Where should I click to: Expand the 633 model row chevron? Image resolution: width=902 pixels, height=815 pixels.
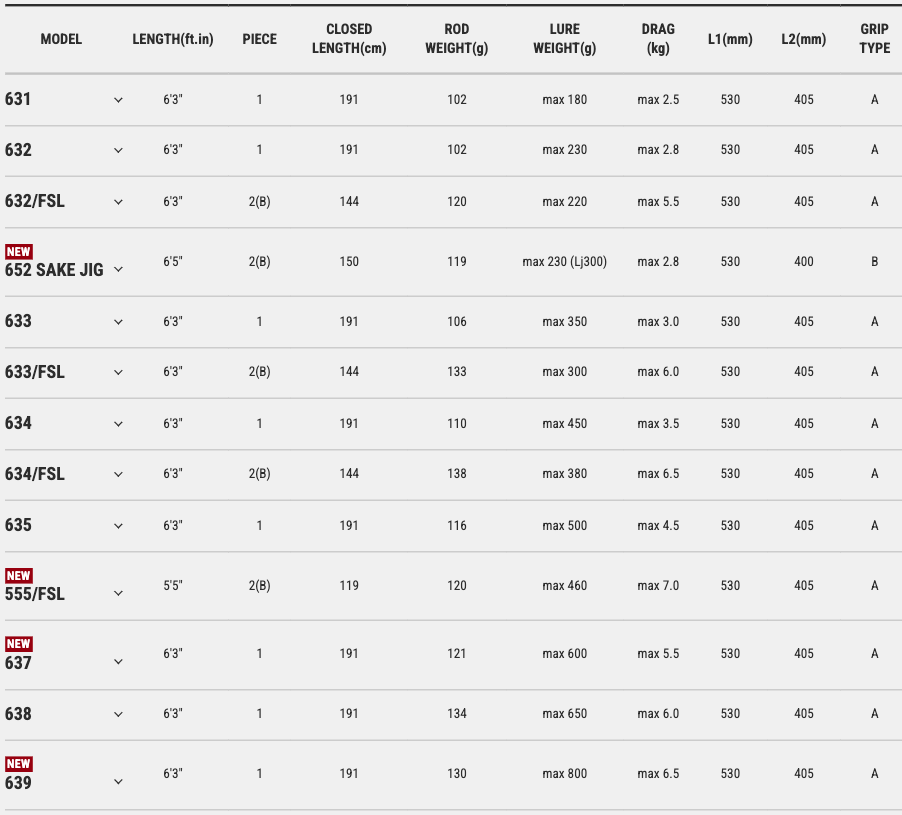click(x=118, y=322)
